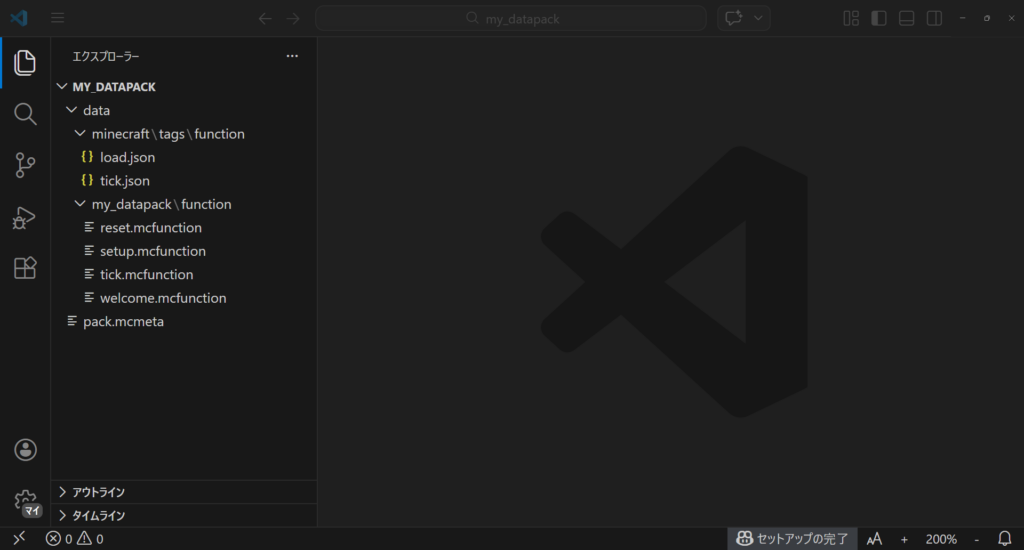Open the Search view icon
The height and width of the screenshot is (550, 1024).
coord(25,114)
